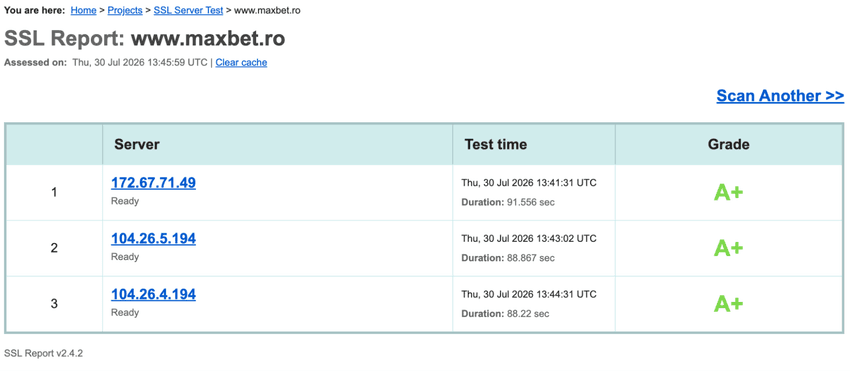Click Scan Another link
850x373 pixels.
(x=780, y=96)
